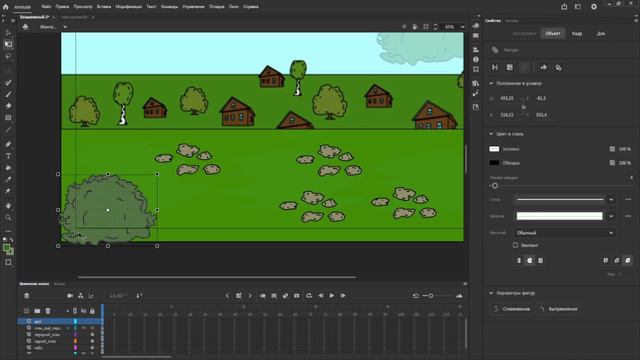This screenshot has height=360, width=640.
Task: Click the new folder icon in timeline
Action: point(37,311)
